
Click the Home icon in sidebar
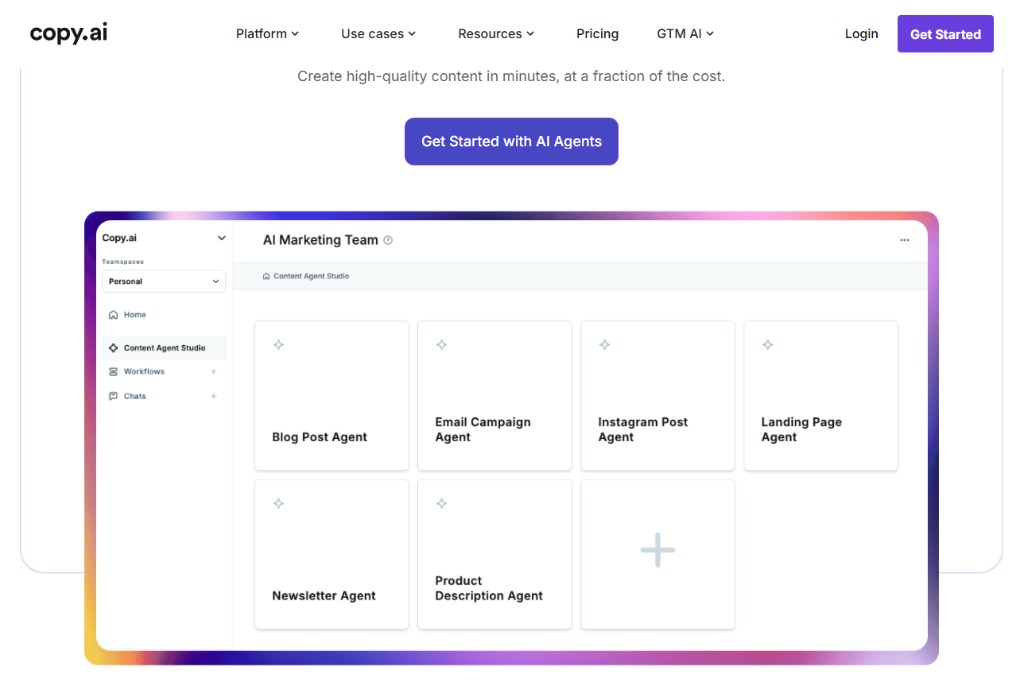click(113, 315)
